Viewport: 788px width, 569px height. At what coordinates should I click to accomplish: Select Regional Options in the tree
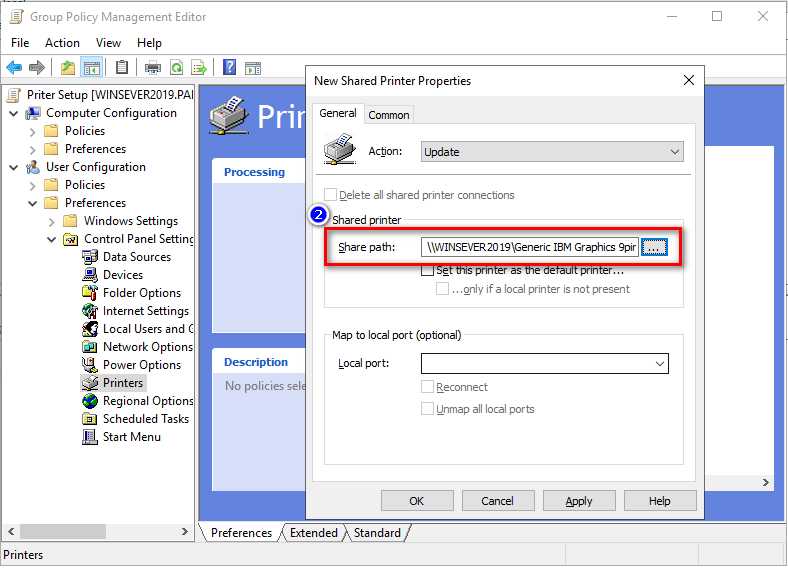pyautogui.click(x=148, y=402)
